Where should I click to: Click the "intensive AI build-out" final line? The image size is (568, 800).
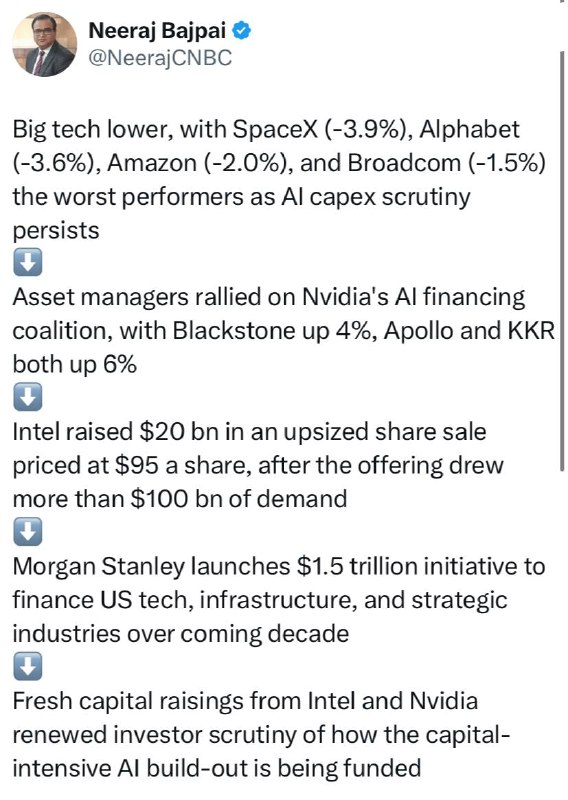pyautogui.click(x=216, y=768)
